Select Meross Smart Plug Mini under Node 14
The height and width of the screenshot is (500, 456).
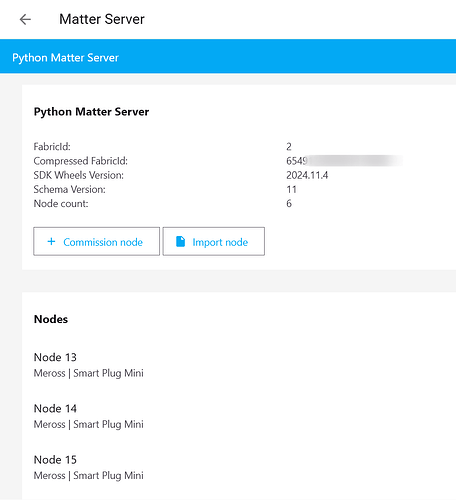89,424
